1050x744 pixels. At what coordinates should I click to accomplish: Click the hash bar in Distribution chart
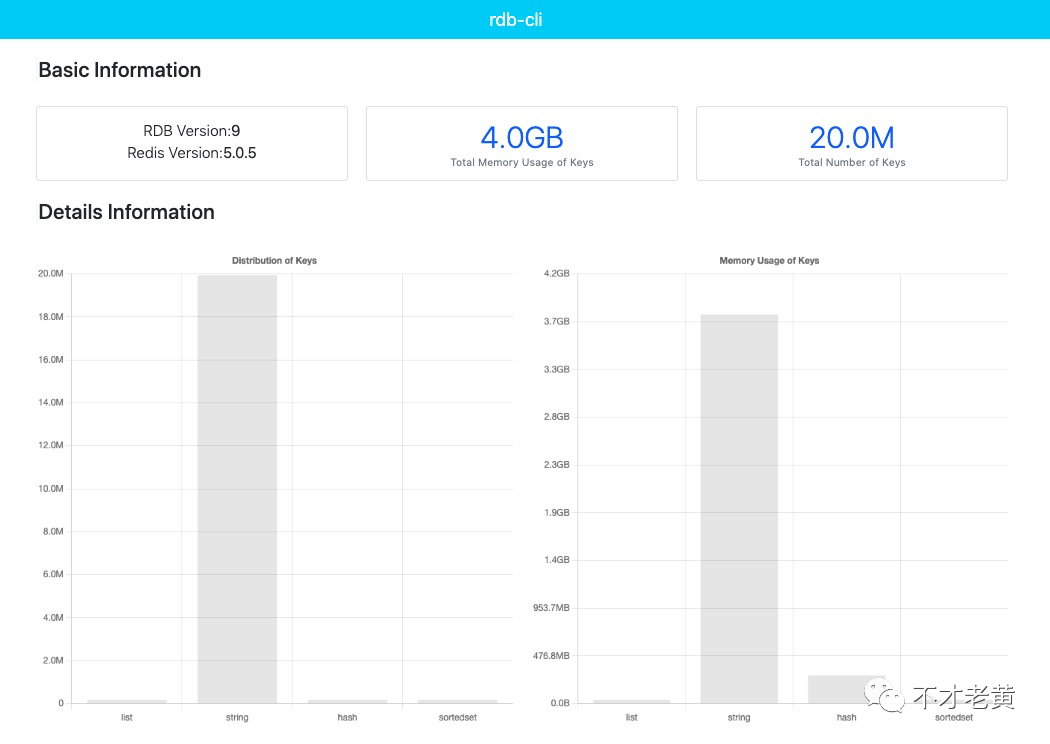coord(348,701)
